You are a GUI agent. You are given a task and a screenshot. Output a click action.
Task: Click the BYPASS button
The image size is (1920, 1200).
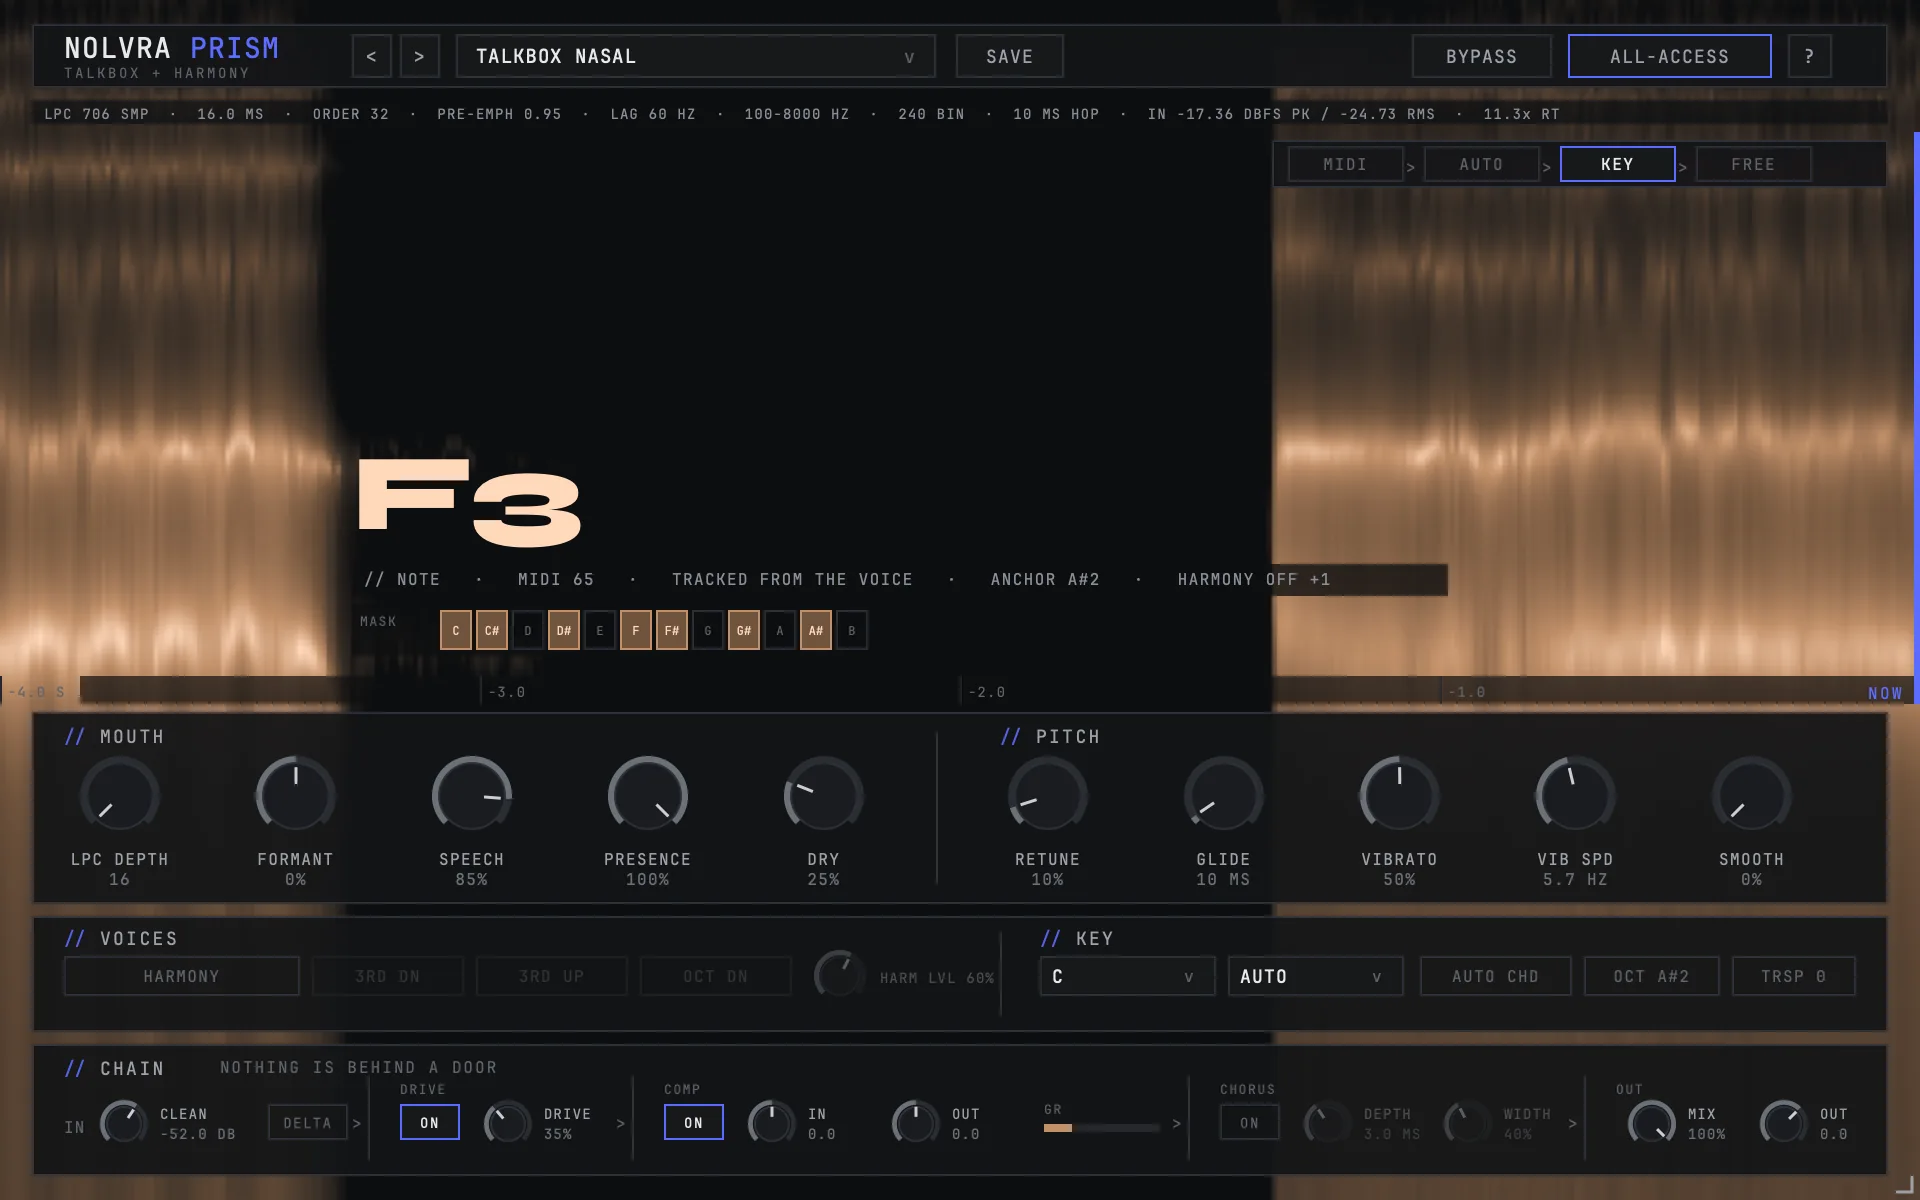pos(1481,56)
